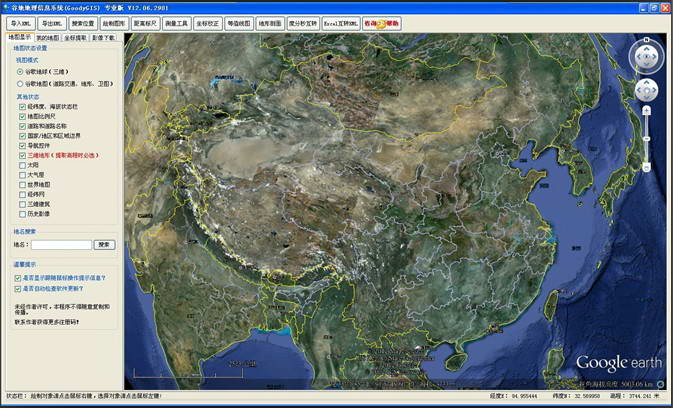Click the 导出KML button
This screenshot has width=673, height=408.
[x=52, y=22]
